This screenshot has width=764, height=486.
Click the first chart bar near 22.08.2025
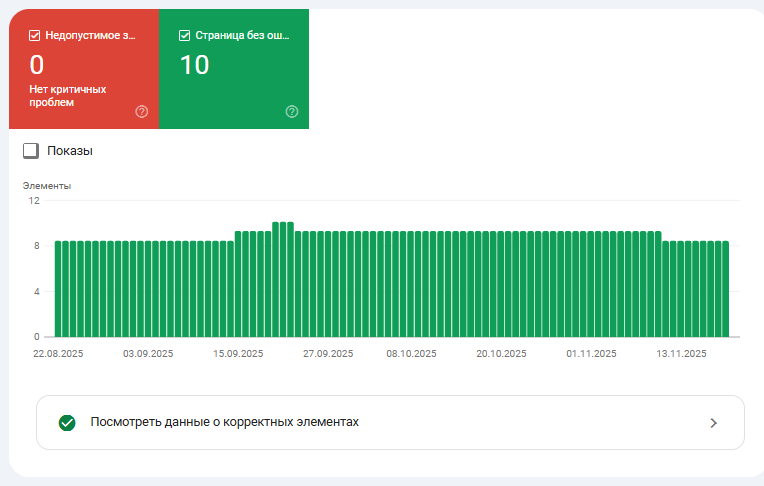(x=58, y=289)
